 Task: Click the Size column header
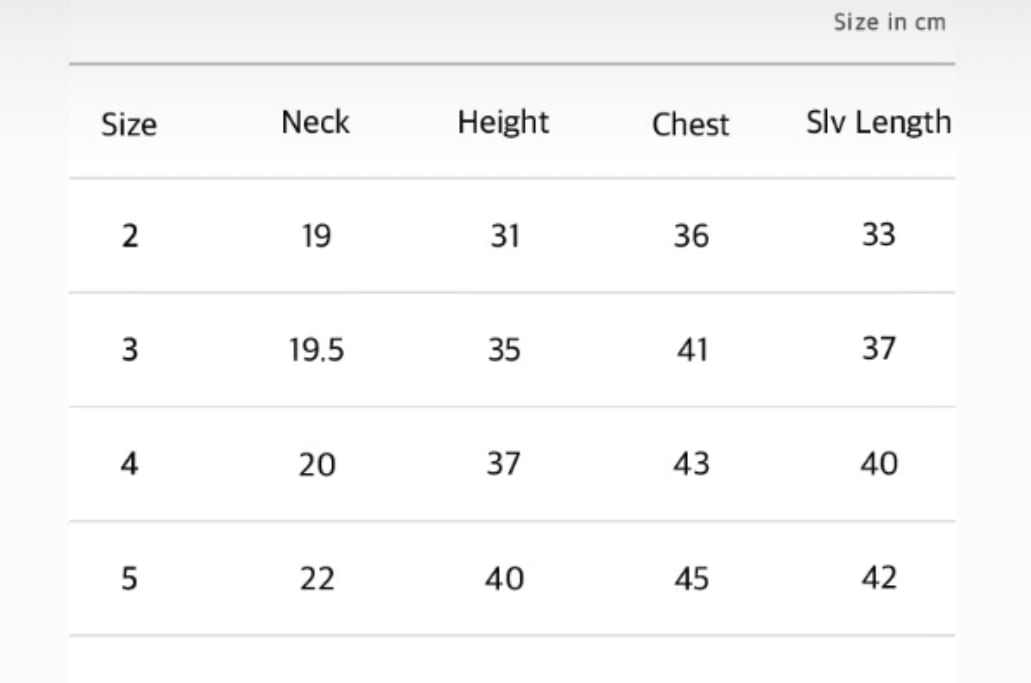(x=129, y=125)
